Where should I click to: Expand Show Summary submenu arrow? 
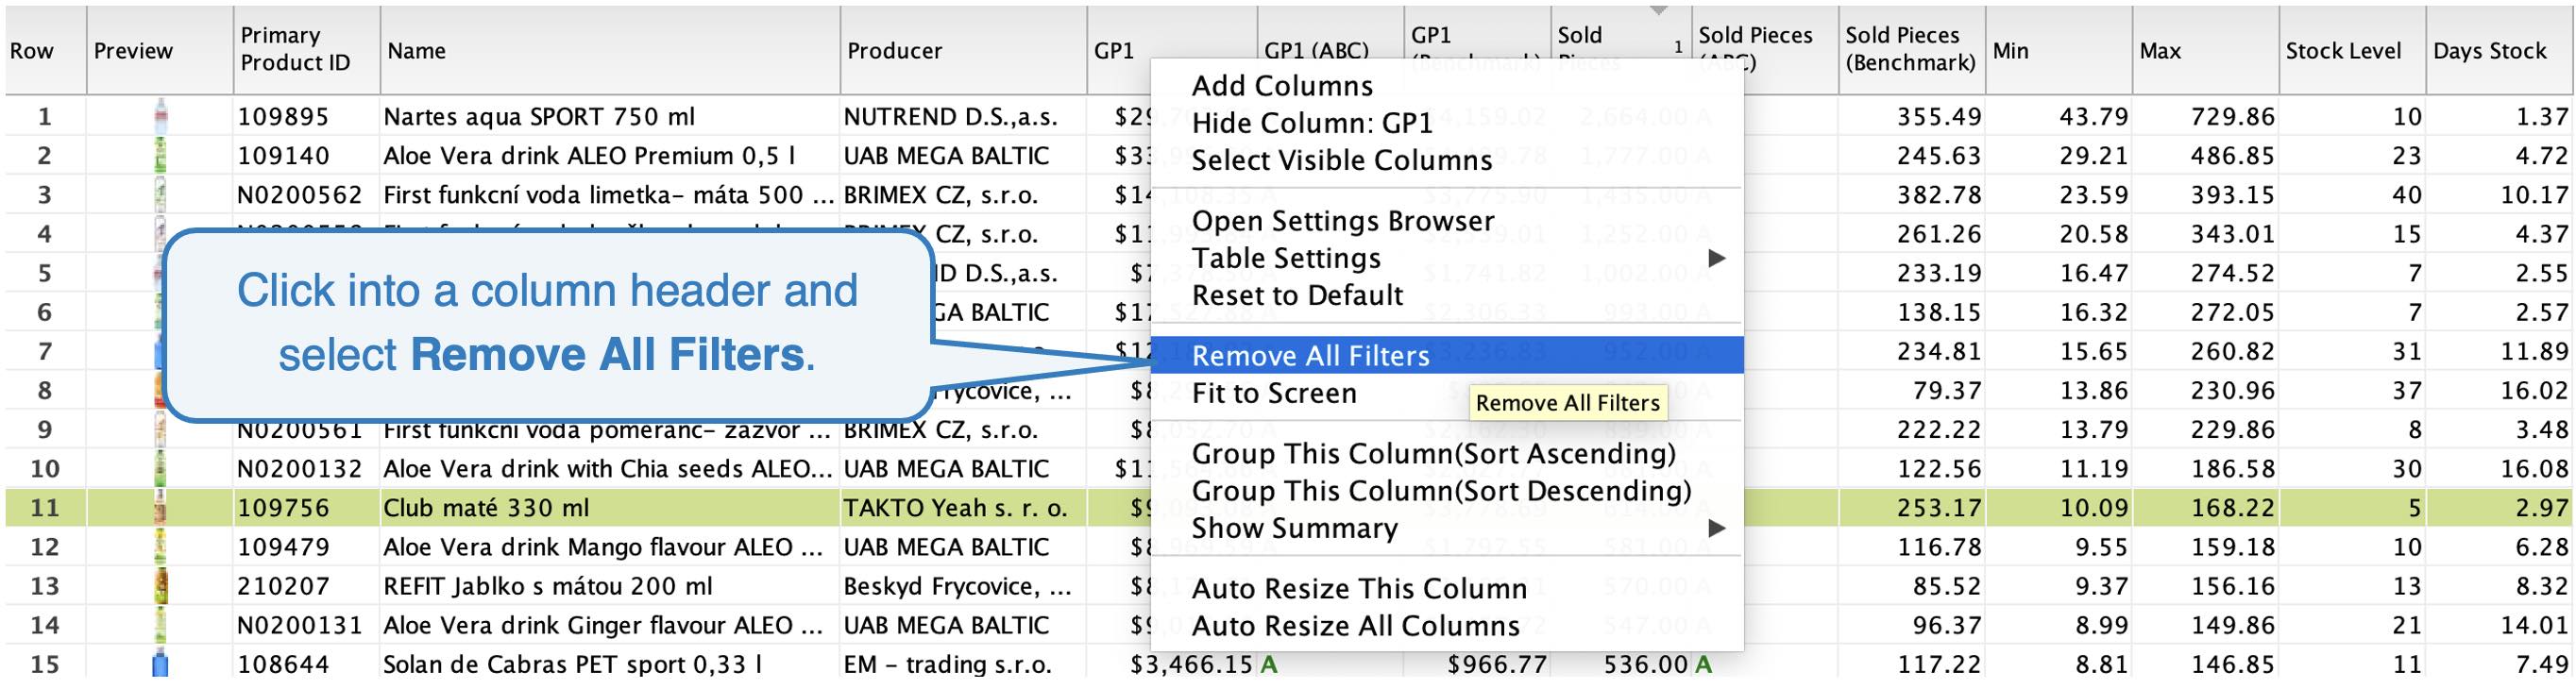click(1717, 528)
